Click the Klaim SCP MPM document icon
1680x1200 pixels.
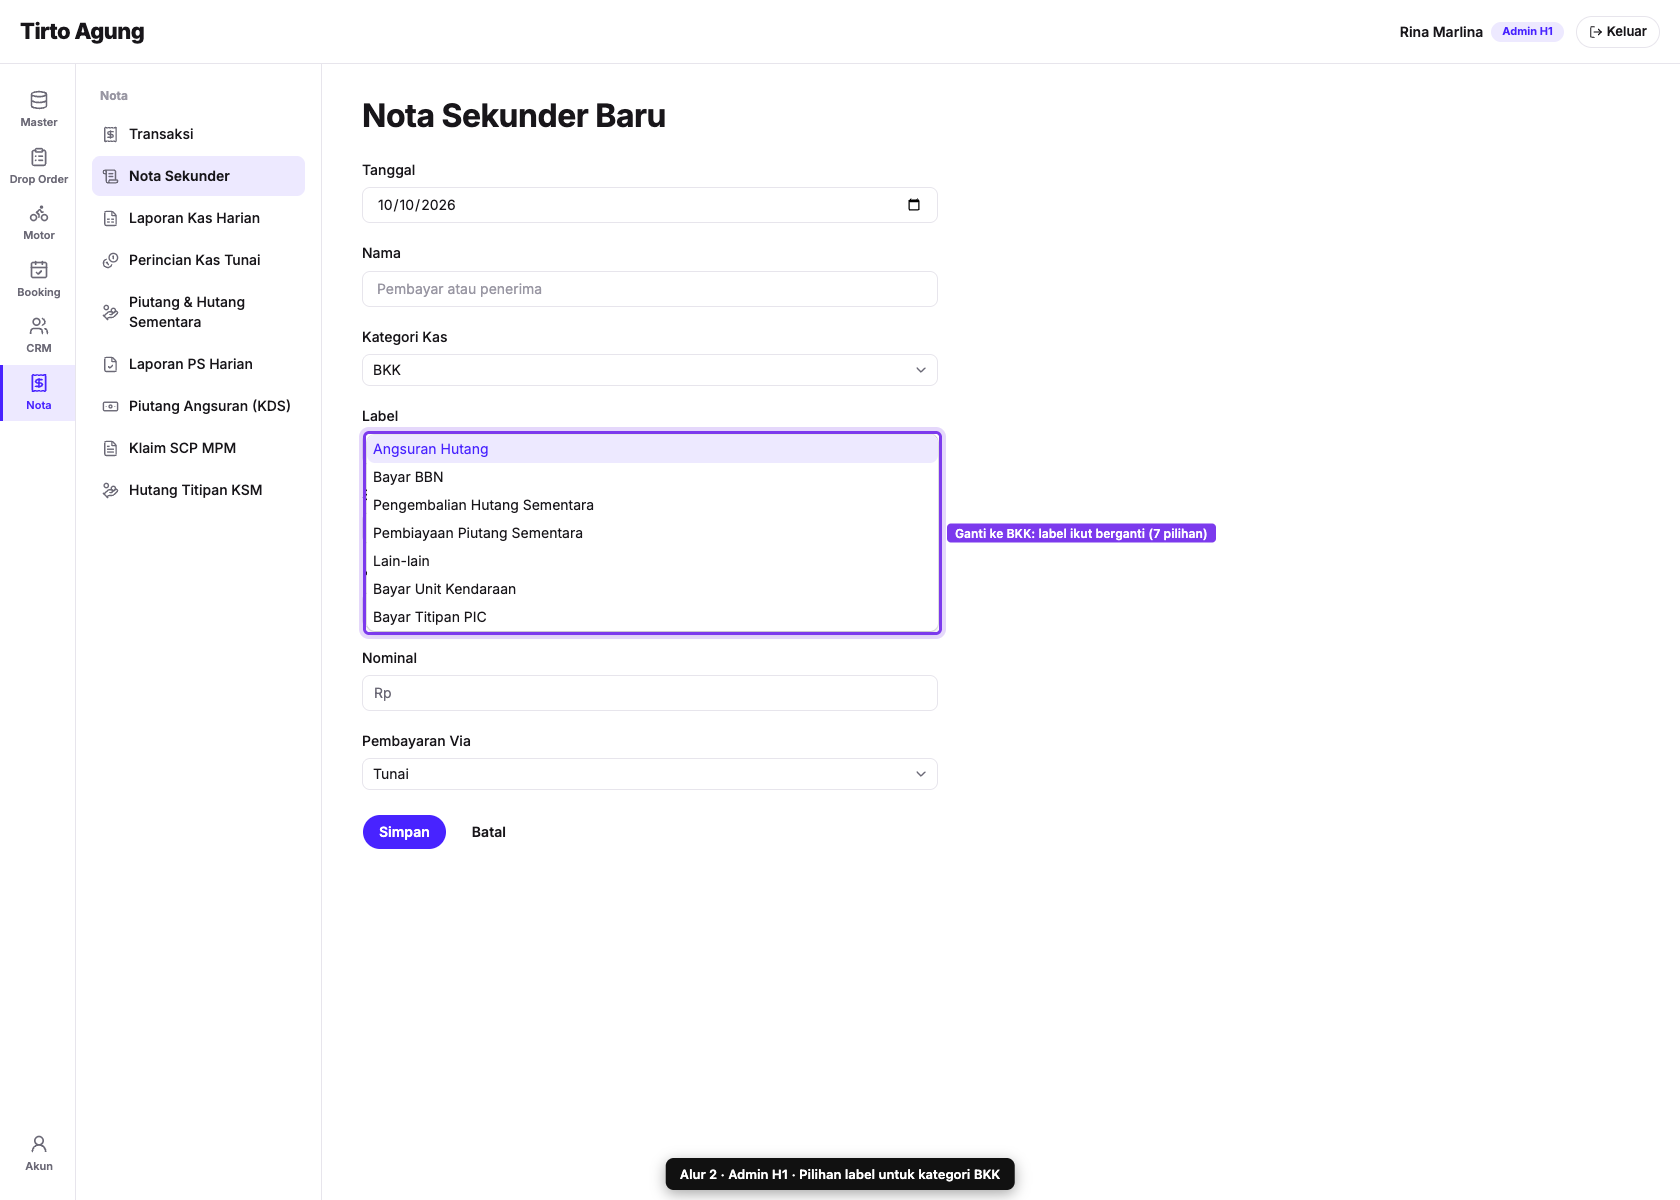click(x=111, y=448)
